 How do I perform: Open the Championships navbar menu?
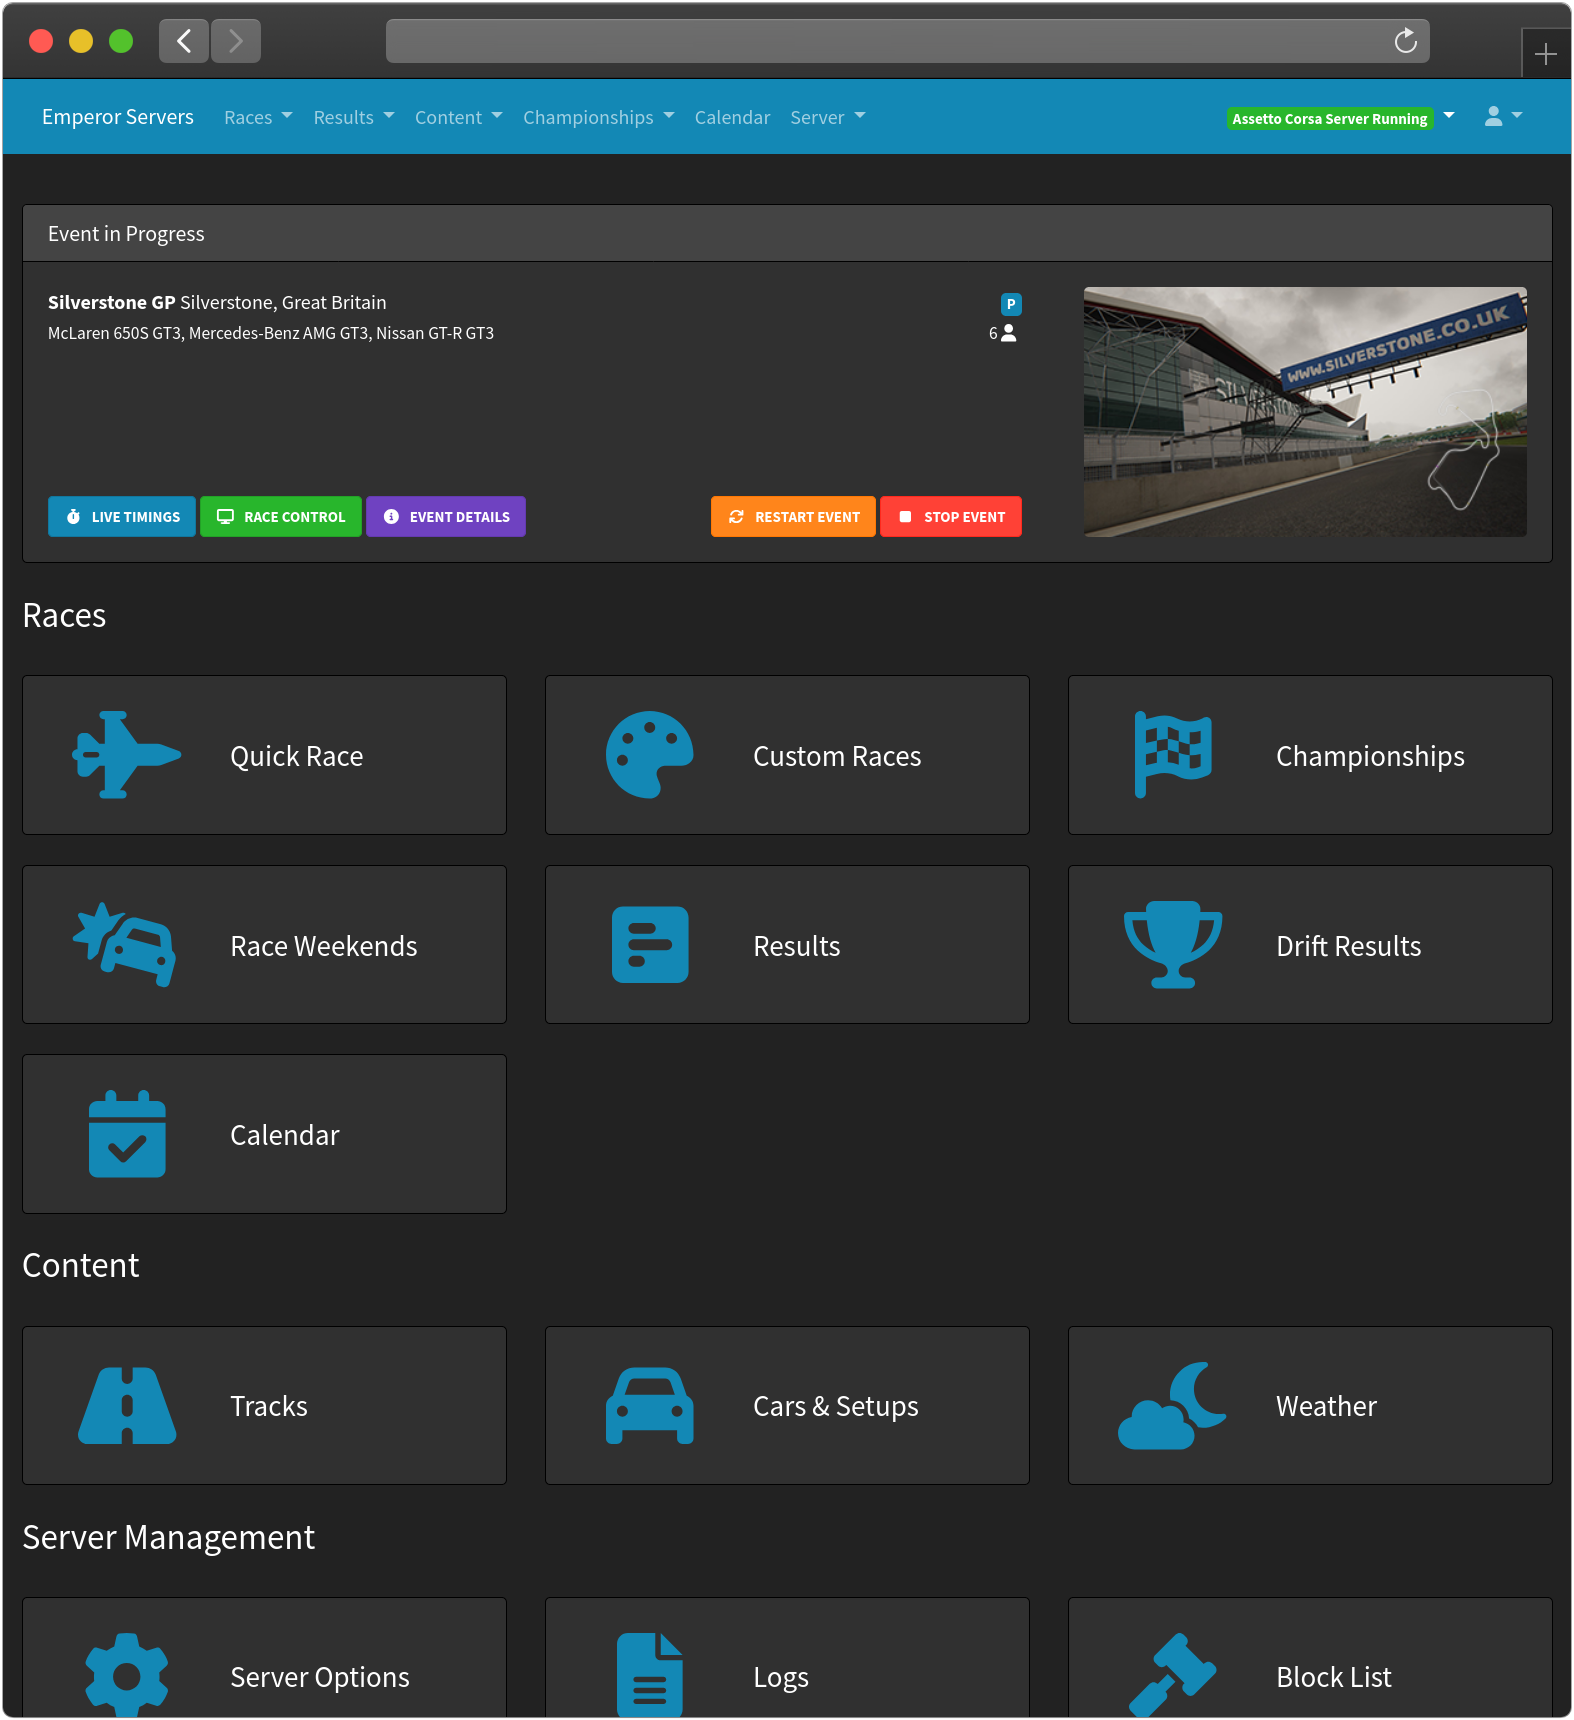point(598,117)
